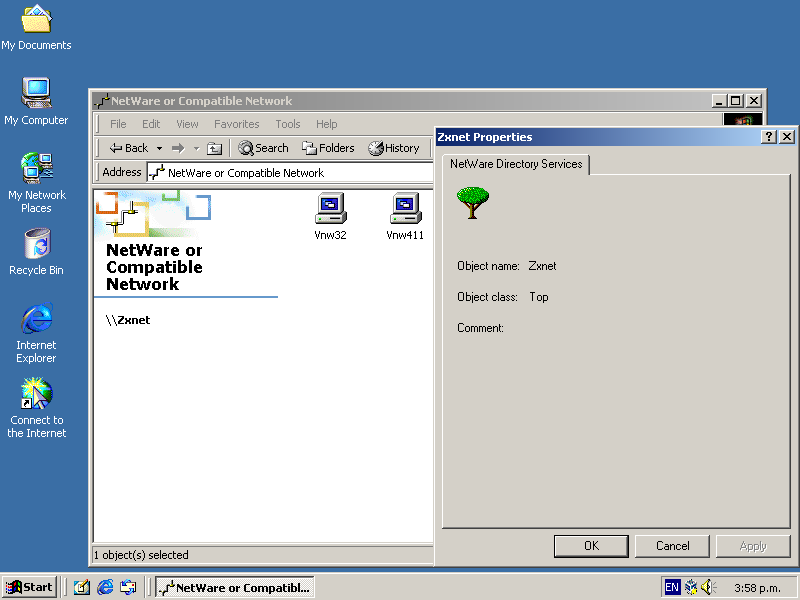
Task: Open the View menu
Action: point(187,124)
